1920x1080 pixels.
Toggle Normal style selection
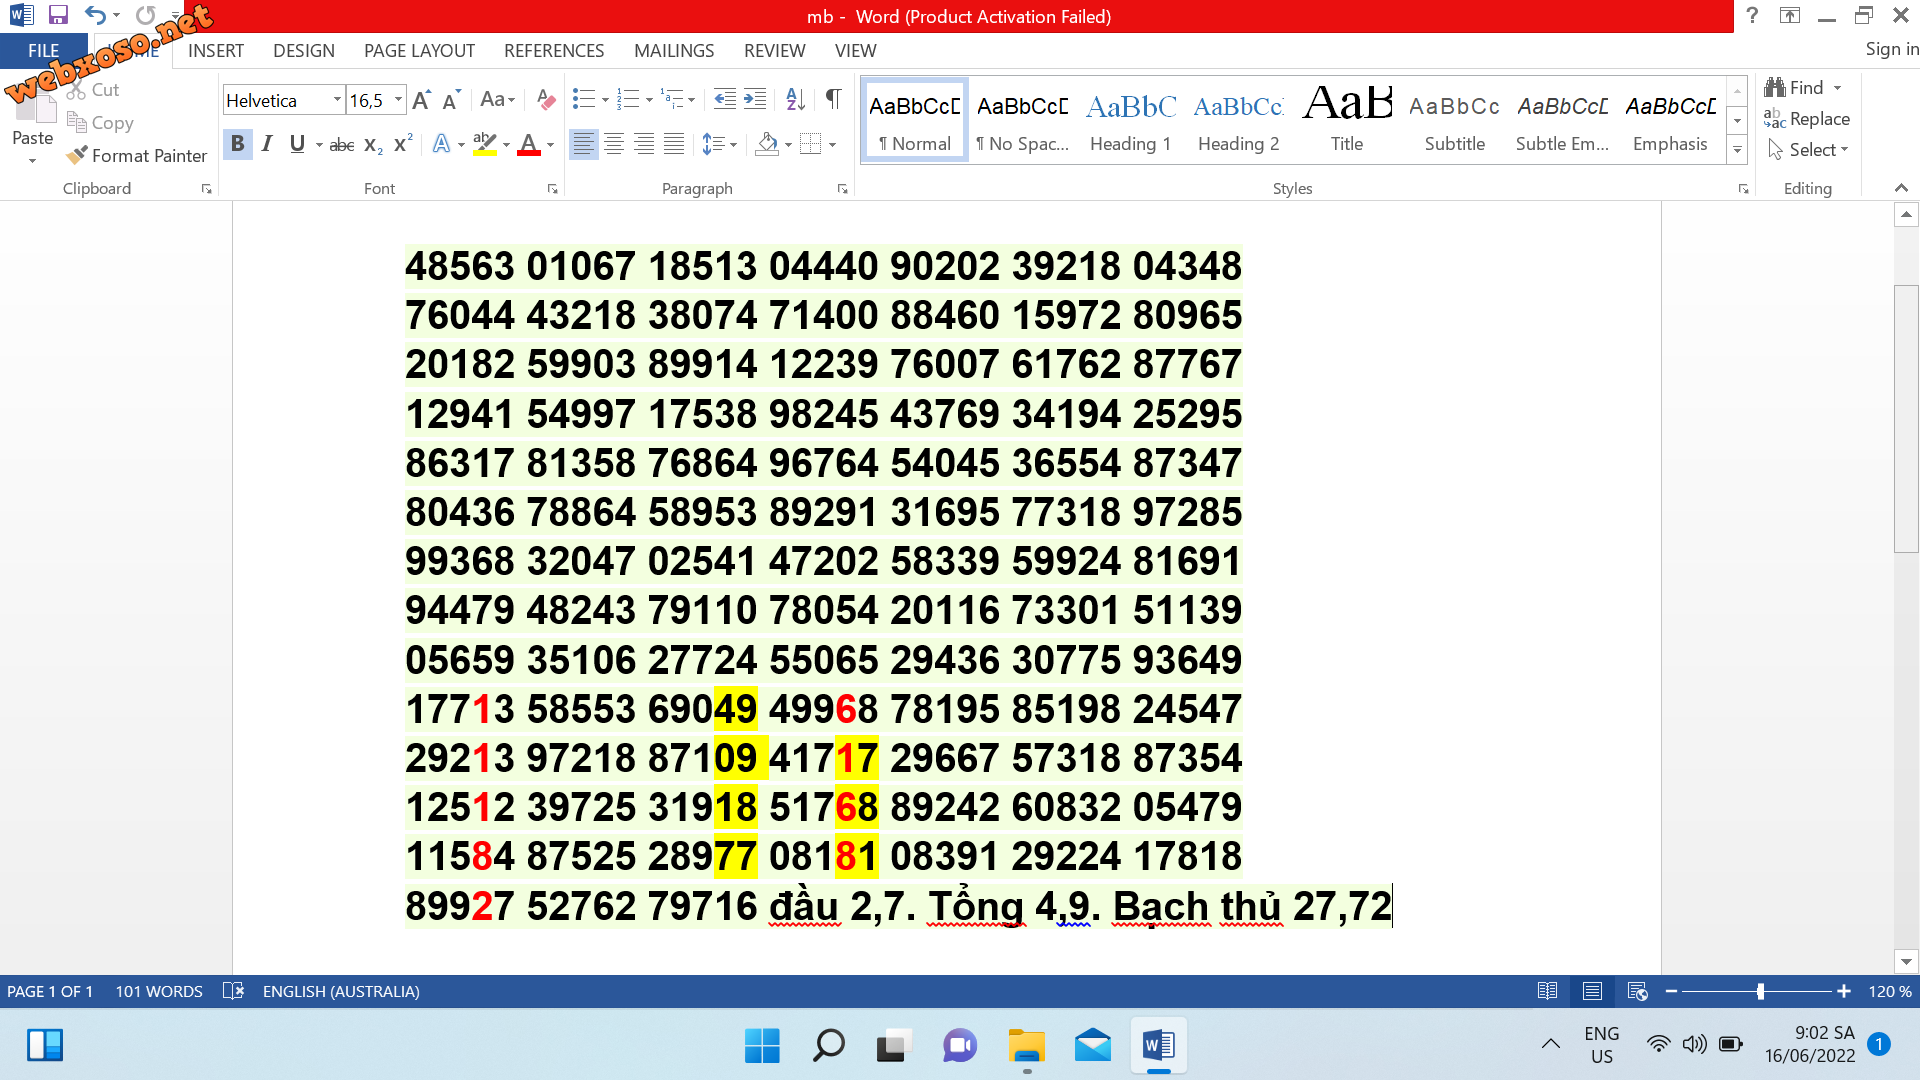pyautogui.click(x=914, y=121)
